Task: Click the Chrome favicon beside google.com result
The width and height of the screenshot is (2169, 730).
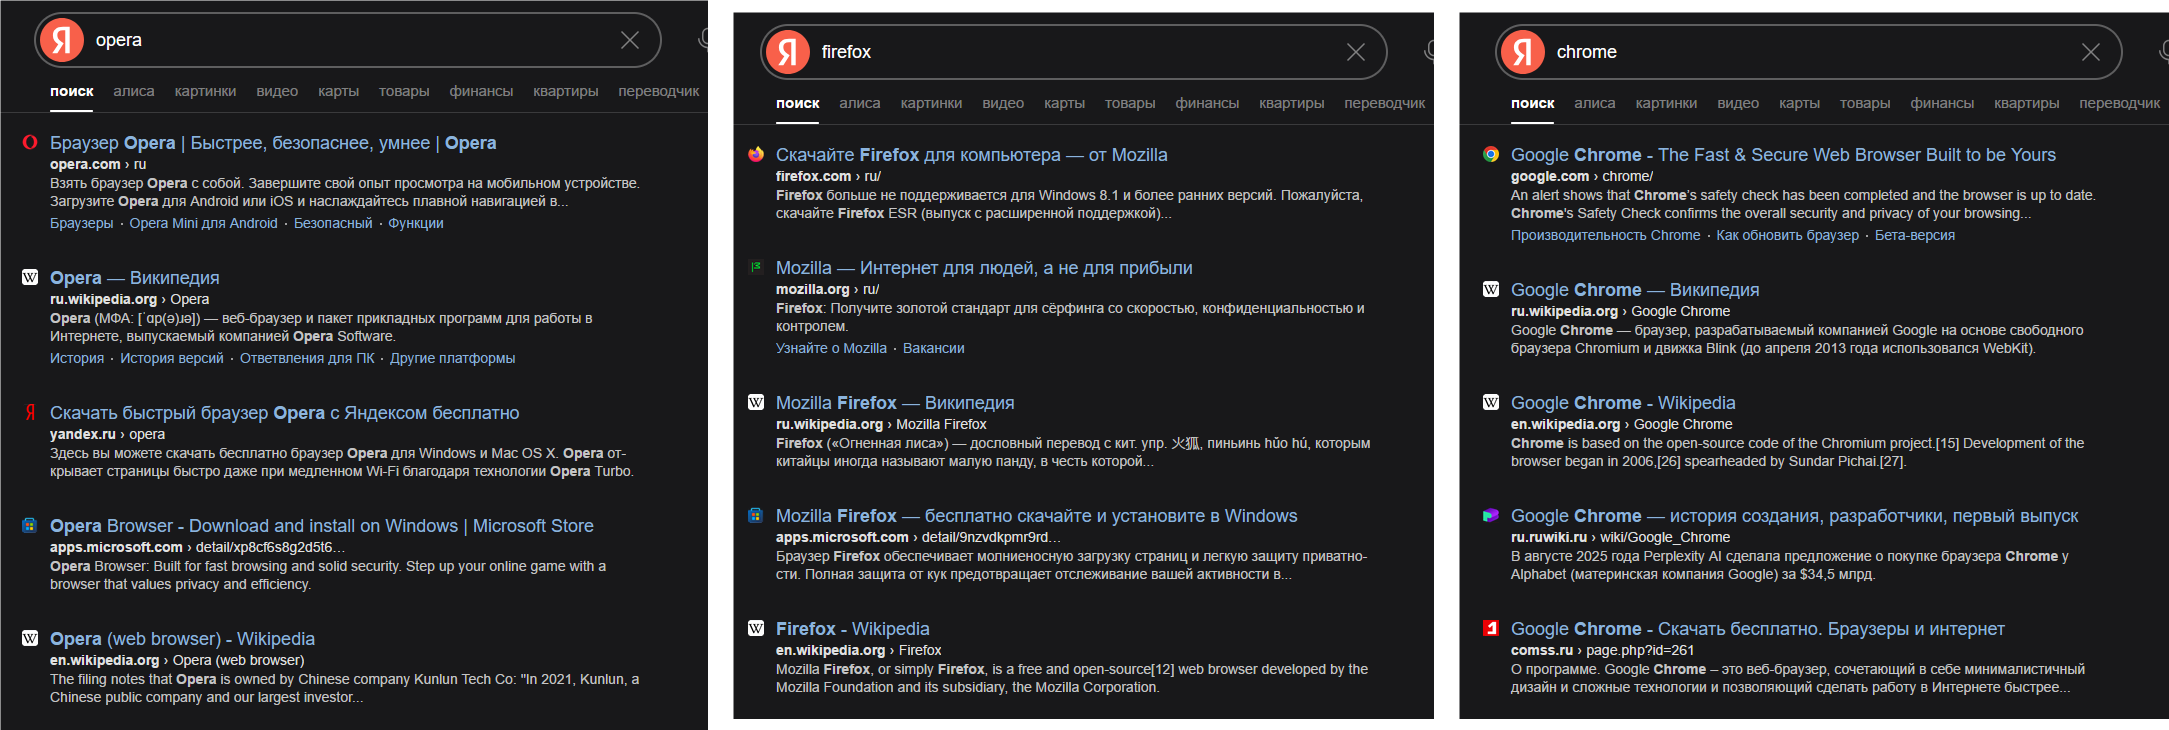Action: [1491, 154]
